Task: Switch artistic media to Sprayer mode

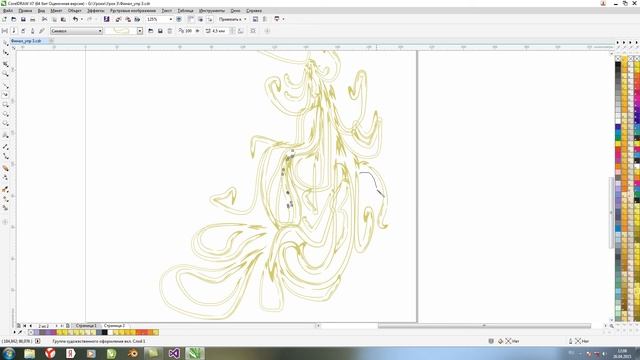Action: 23,31
